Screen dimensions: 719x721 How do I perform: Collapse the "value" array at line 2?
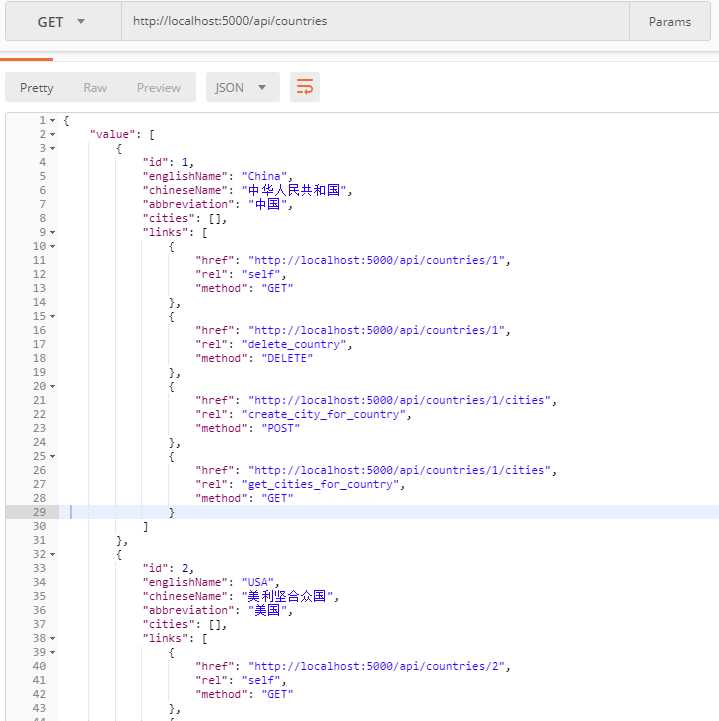coord(52,134)
